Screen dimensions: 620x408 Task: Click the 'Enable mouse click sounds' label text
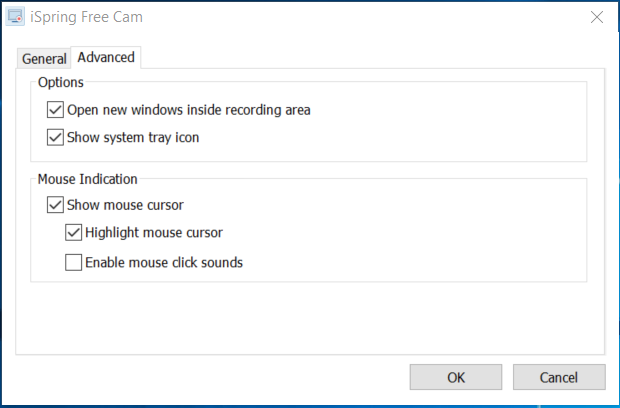click(x=164, y=263)
